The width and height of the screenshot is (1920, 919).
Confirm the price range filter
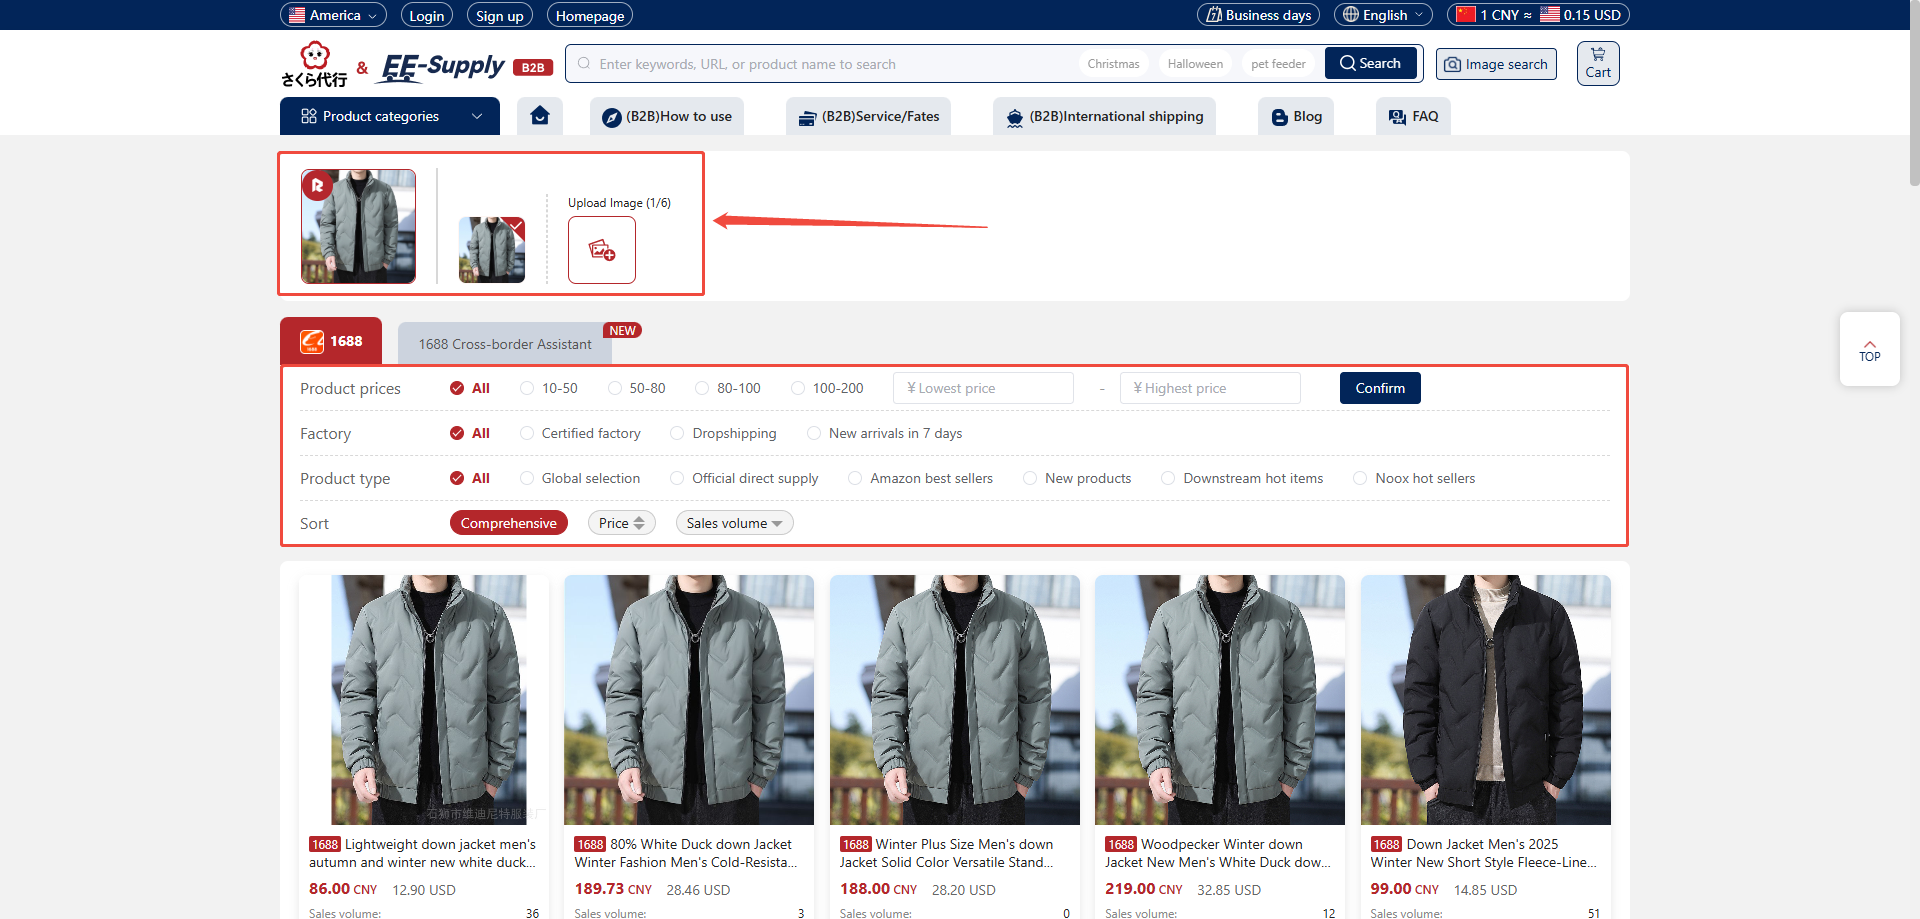[x=1380, y=388]
